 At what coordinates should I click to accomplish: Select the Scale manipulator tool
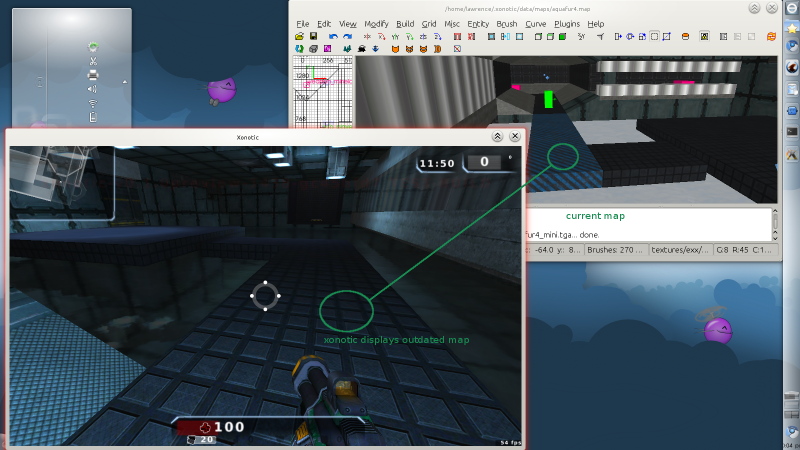pyautogui.click(x=642, y=37)
